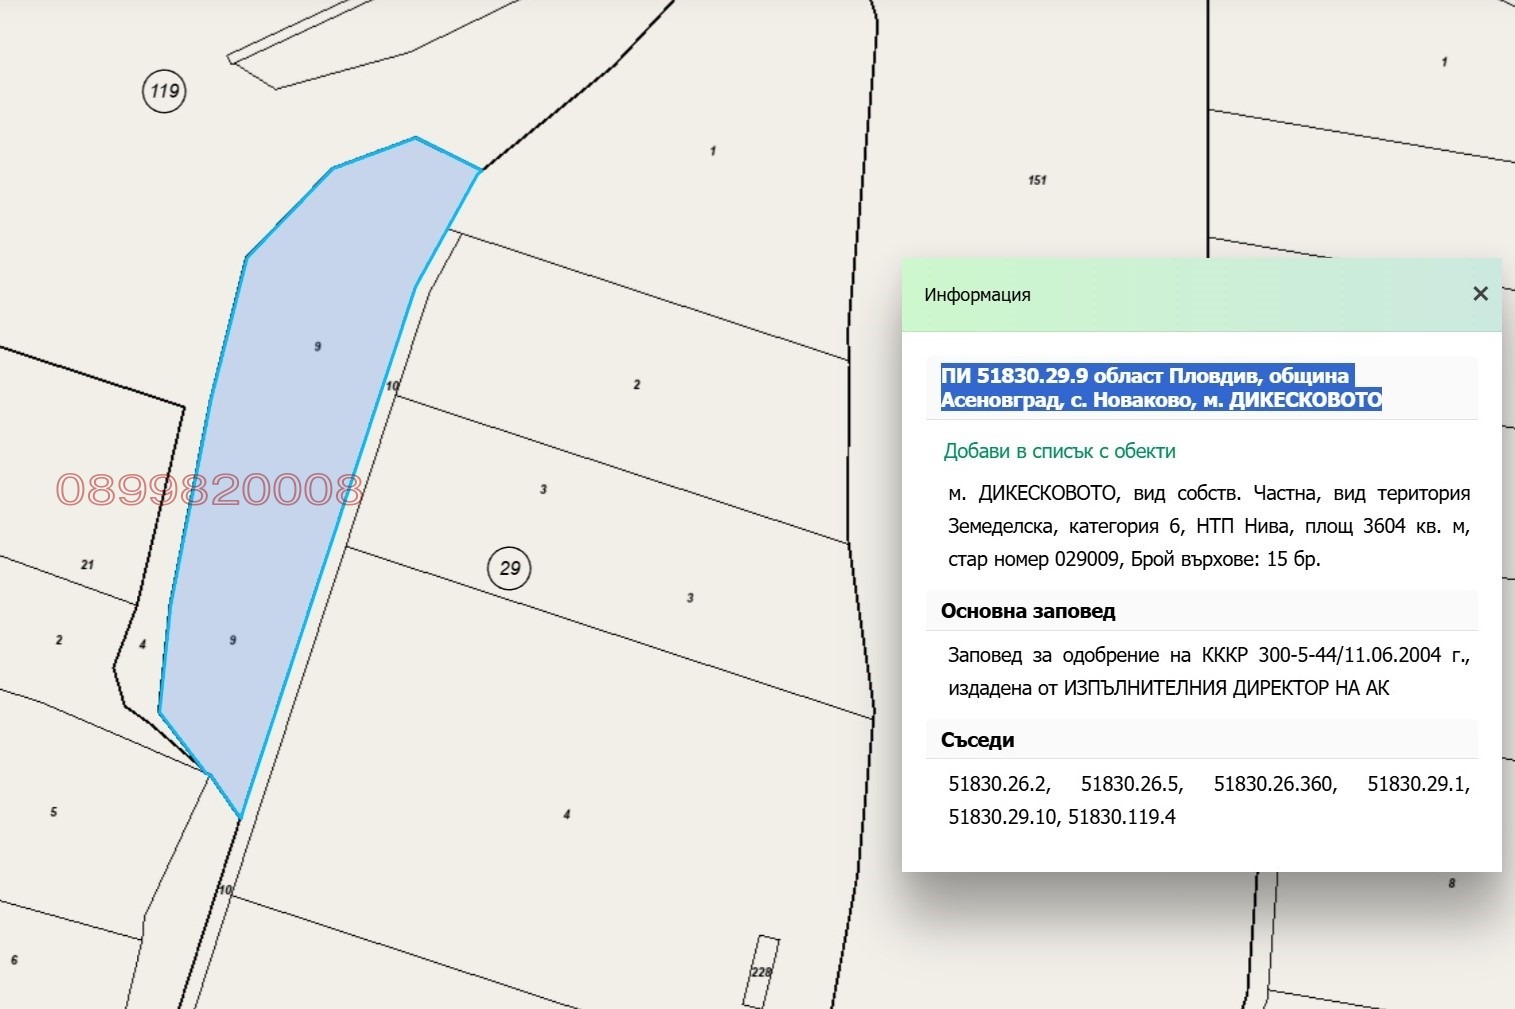Select parcel 5 on the left side
Viewport: 1515px width, 1009px height.
pyautogui.click(x=54, y=811)
